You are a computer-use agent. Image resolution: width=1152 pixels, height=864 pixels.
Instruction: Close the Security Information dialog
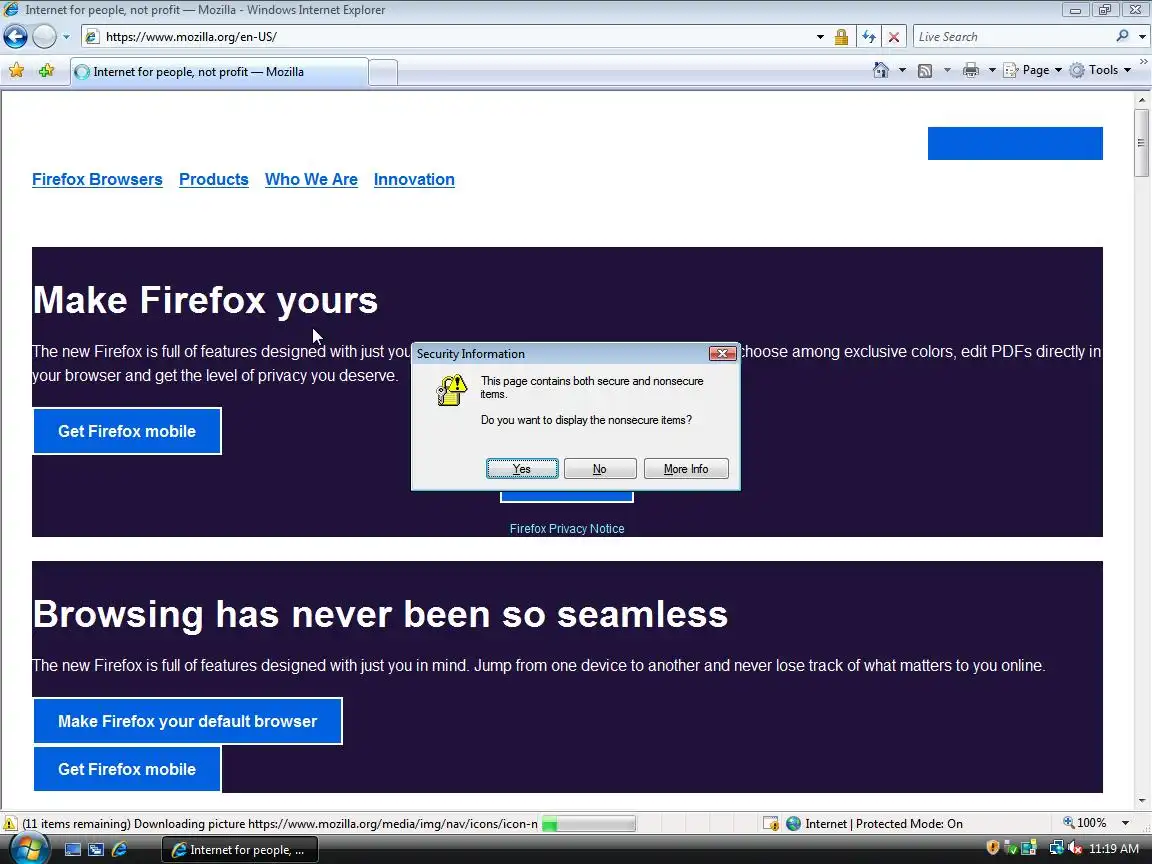[x=722, y=353]
